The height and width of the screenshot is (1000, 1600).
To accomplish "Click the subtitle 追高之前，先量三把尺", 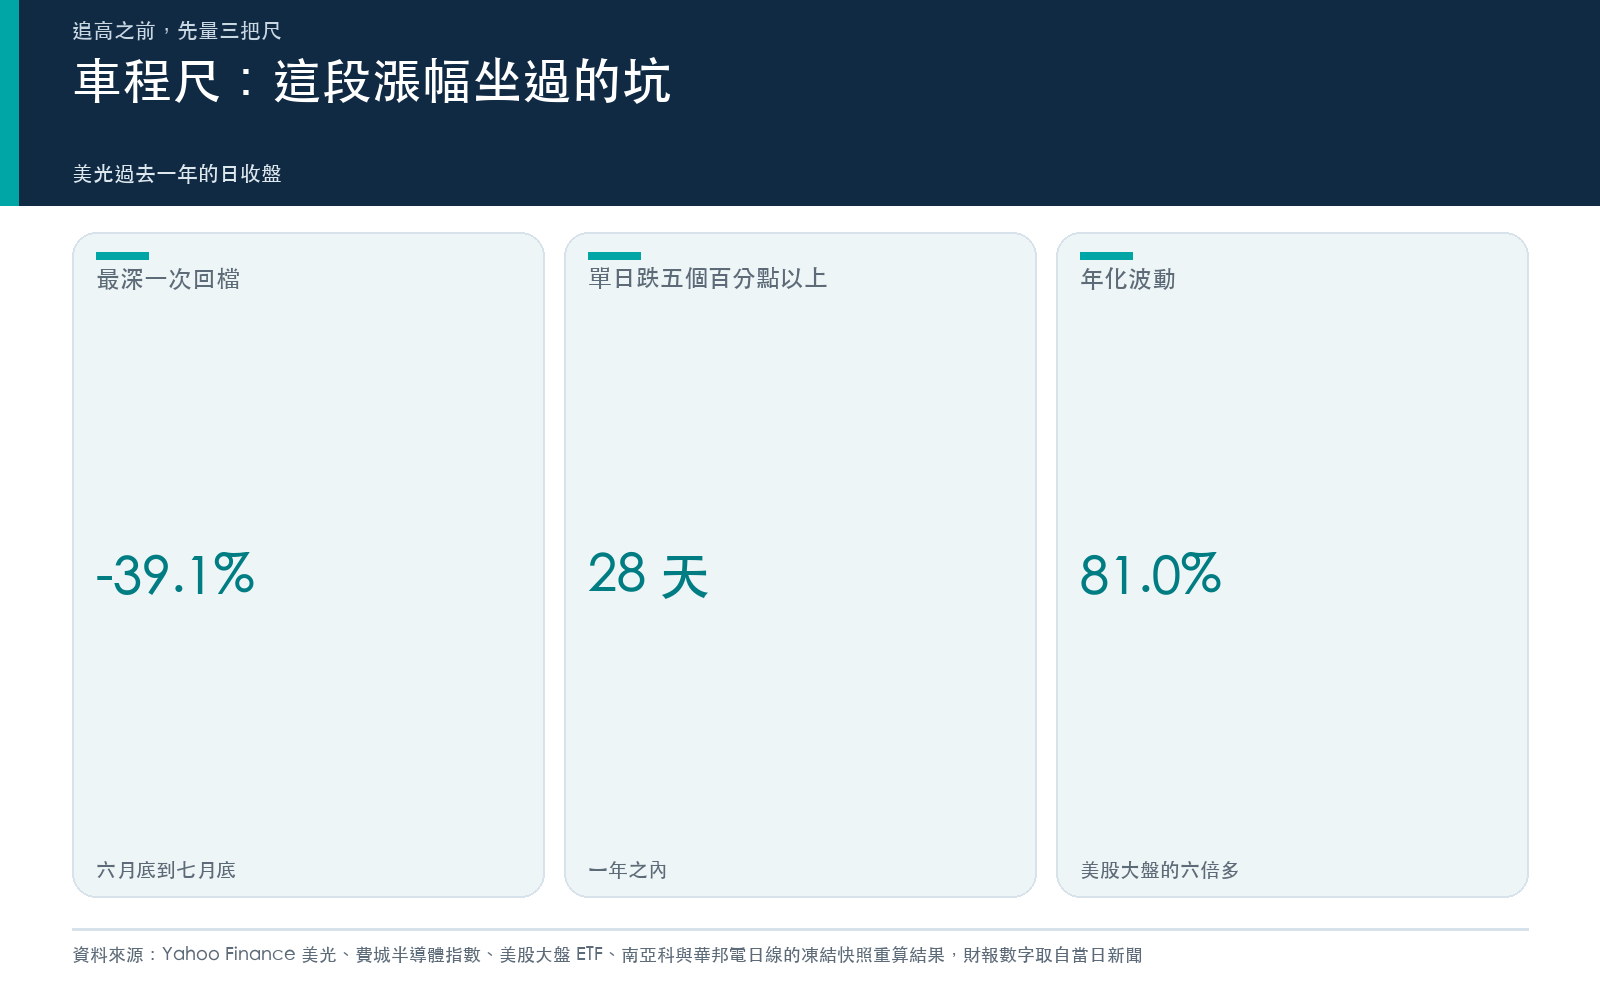I will click(177, 31).
